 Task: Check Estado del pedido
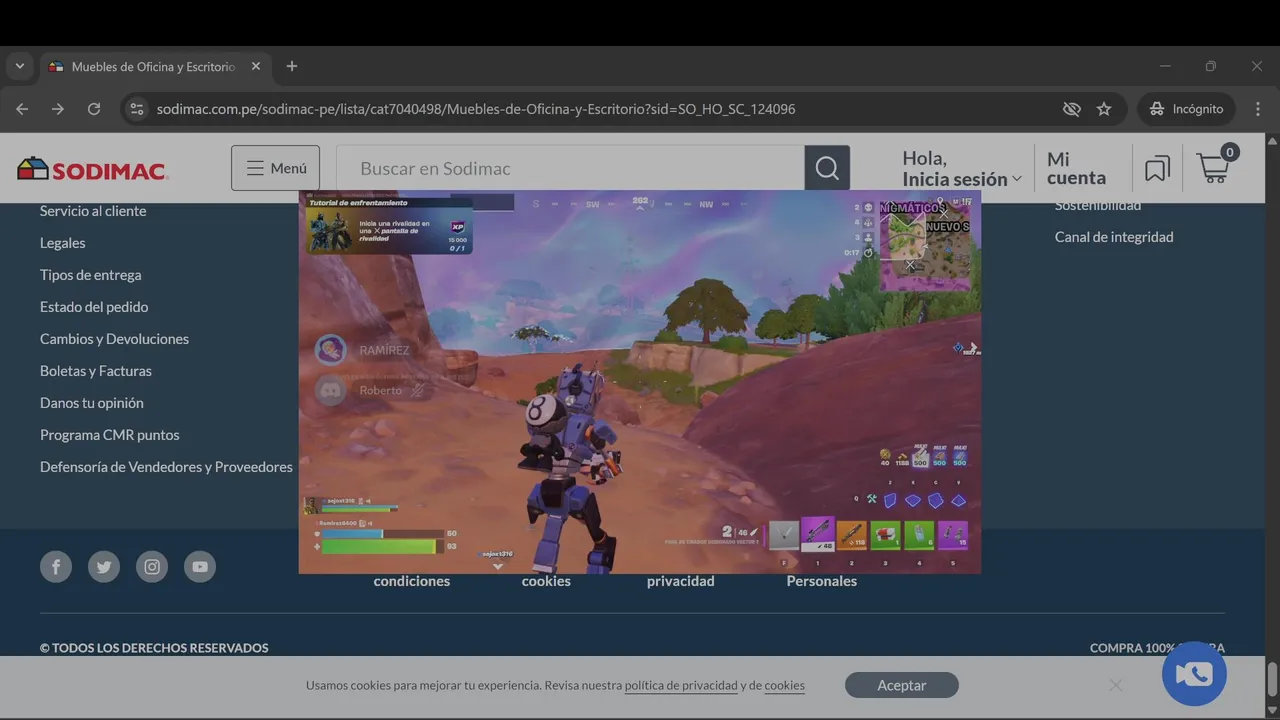[94, 307]
